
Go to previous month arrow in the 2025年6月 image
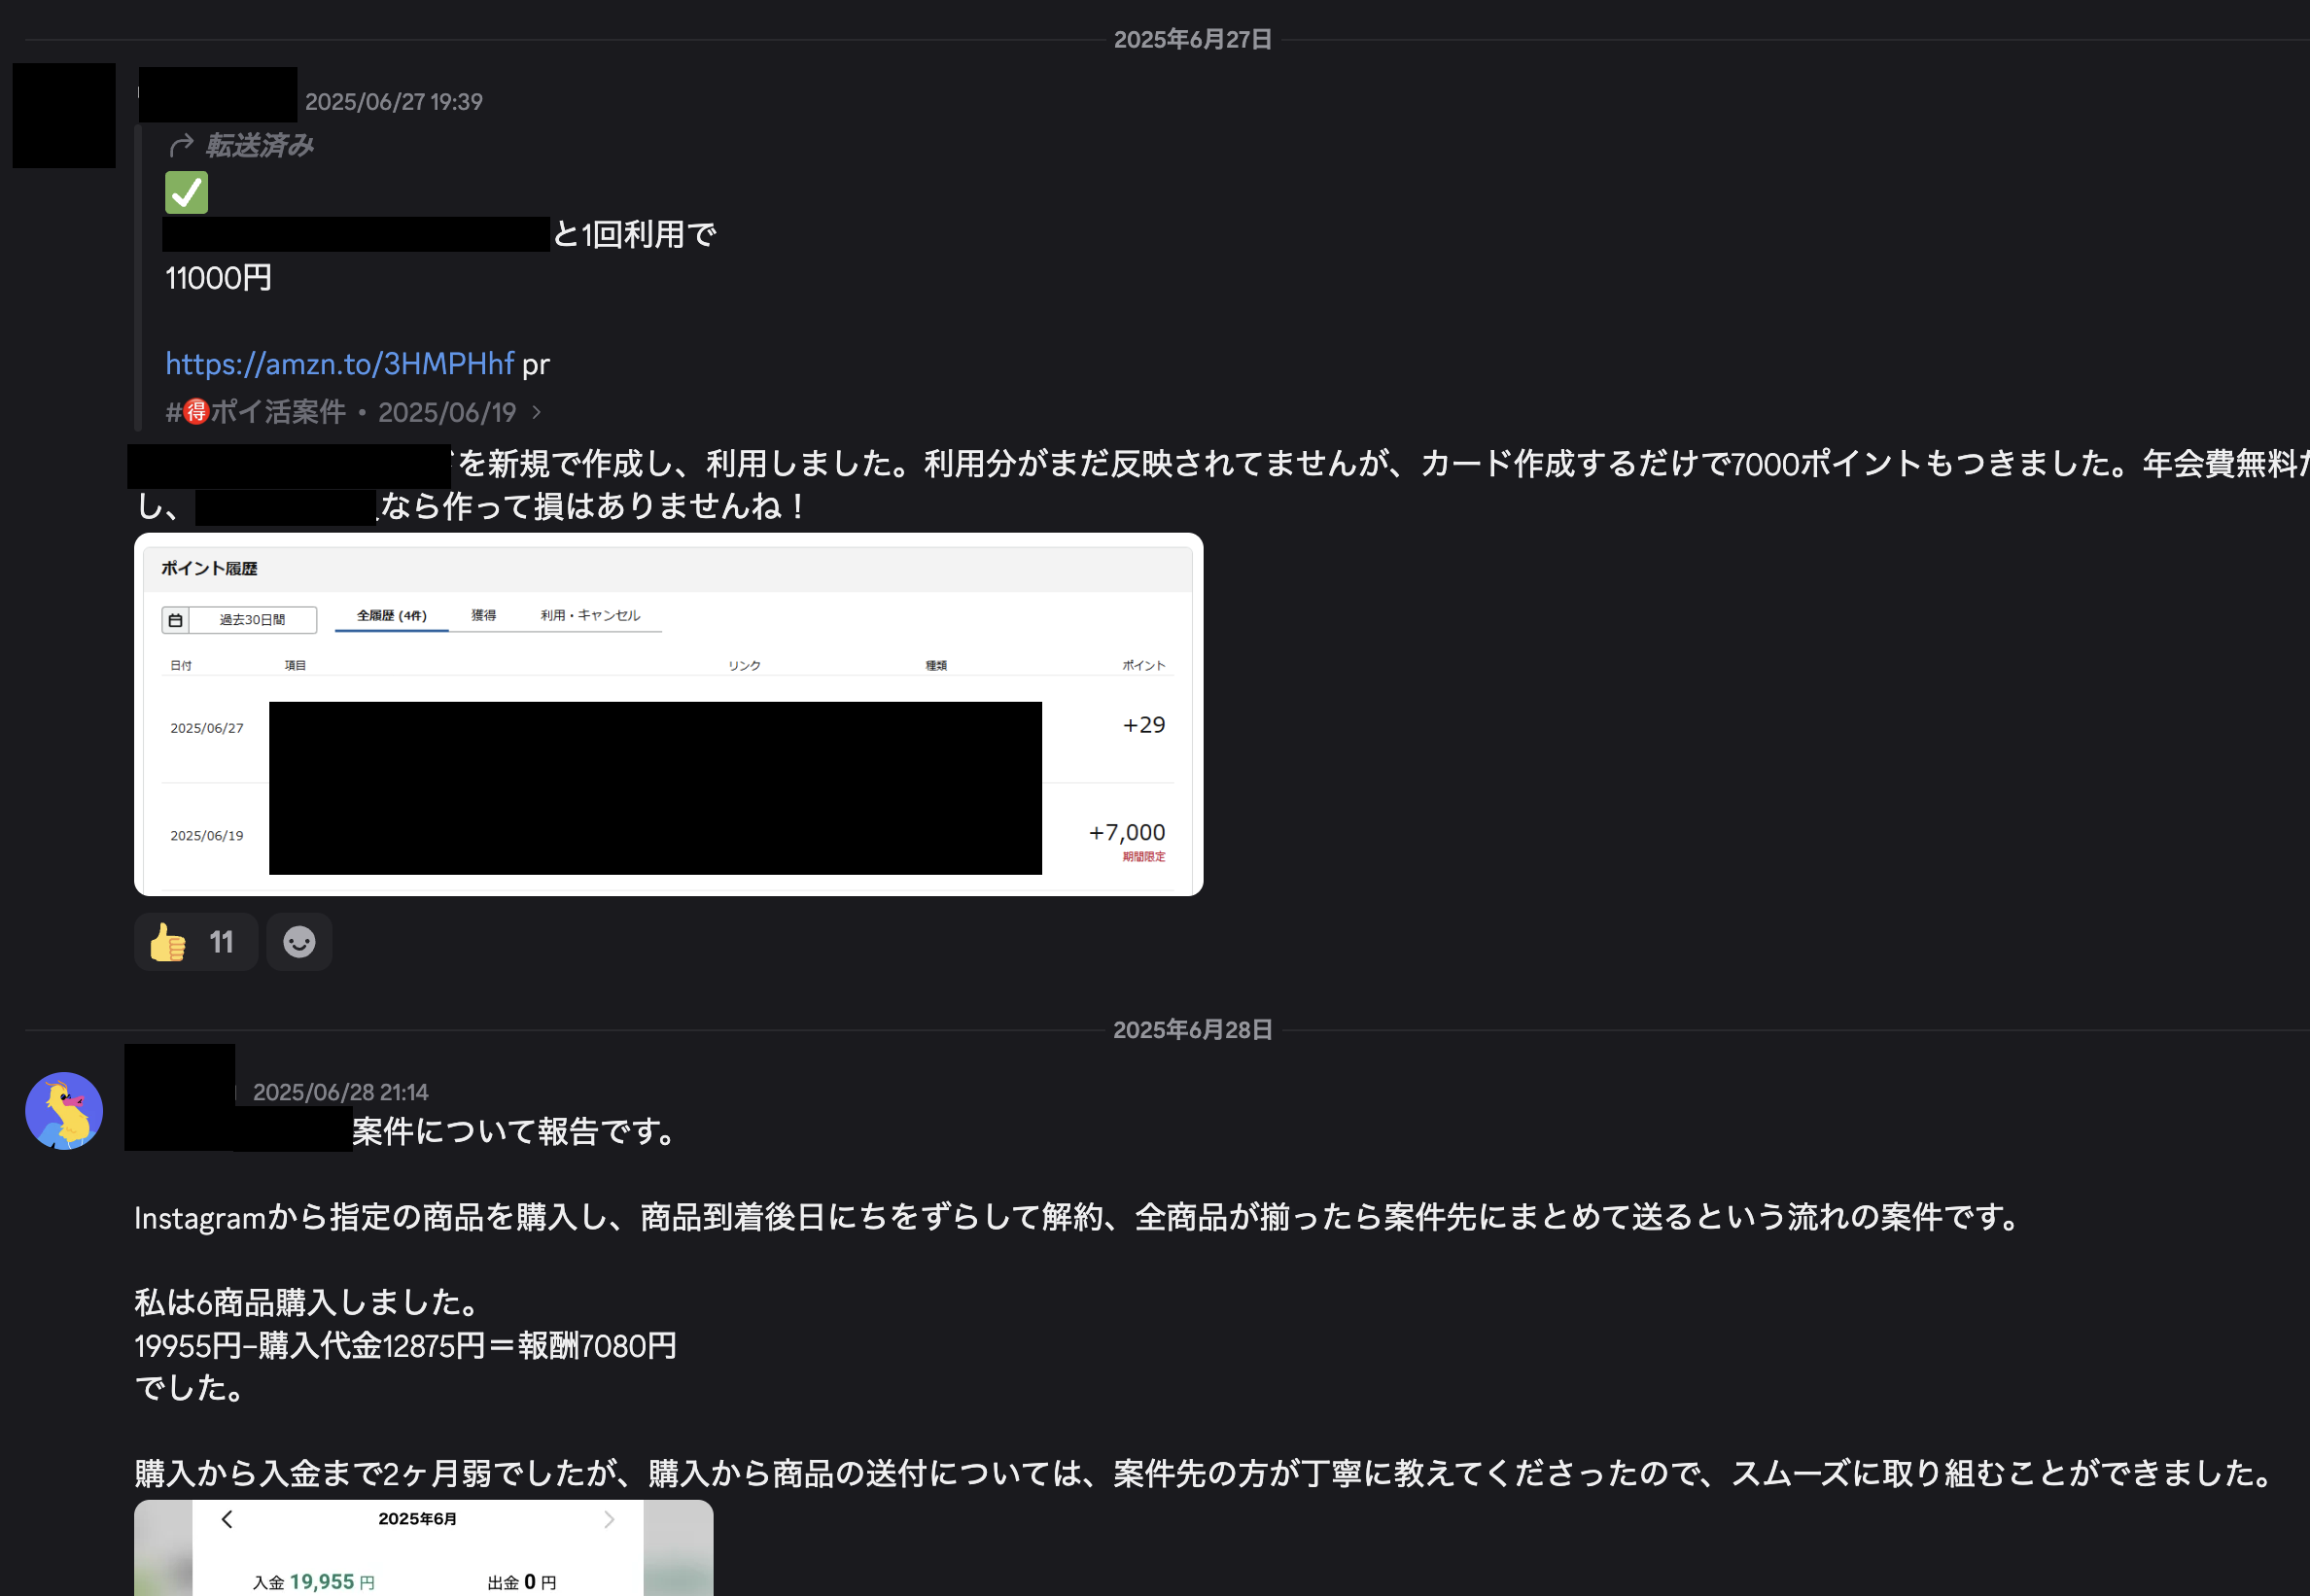coord(227,1519)
